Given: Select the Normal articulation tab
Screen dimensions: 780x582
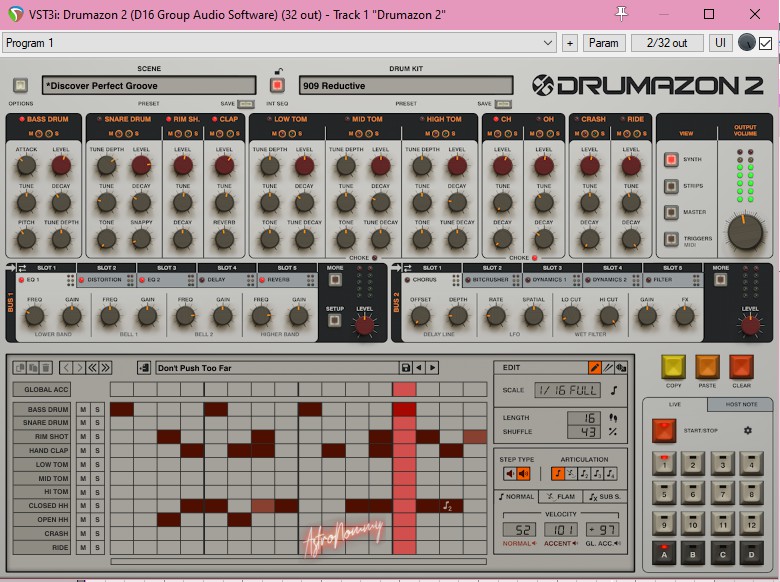Looking at the screenshot, I should [516, 496].
